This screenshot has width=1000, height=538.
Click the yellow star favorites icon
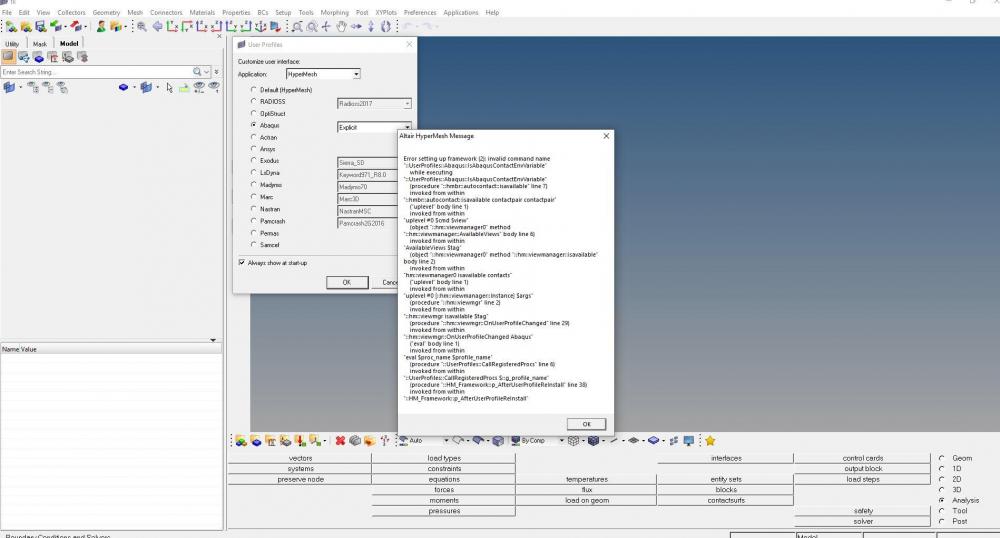(710, 440)
